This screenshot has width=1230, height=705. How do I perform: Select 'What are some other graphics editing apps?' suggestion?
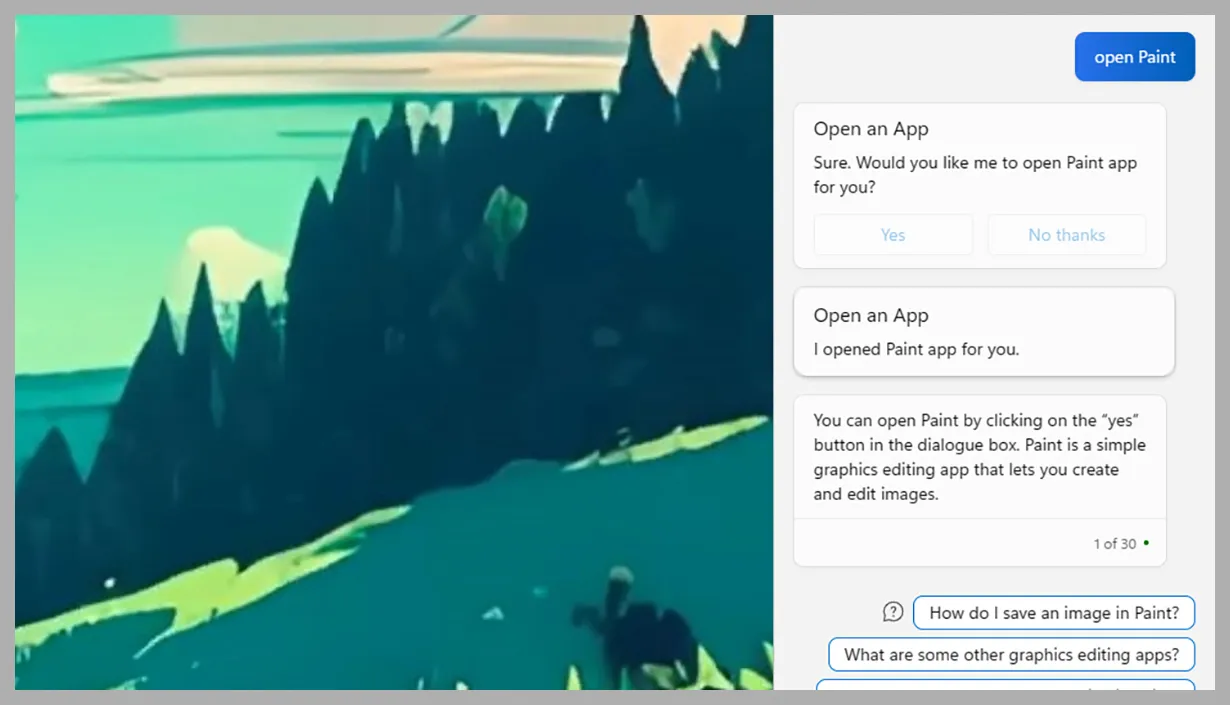(1011, 655)
